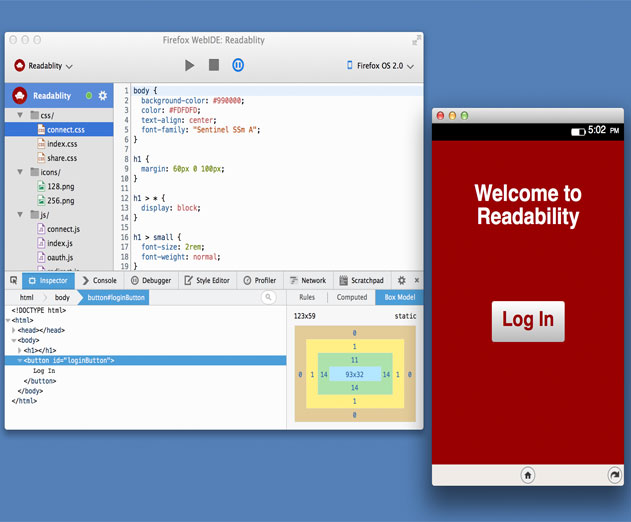Screen dimensions: 631x522
Task: Open 256.png image file
Action: 61,200
